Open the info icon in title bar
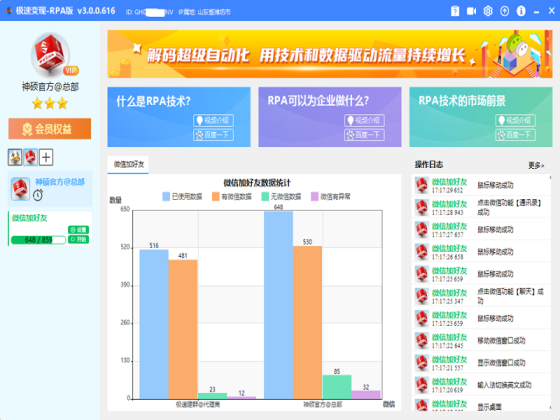Viewport: 560px width, 420px height. tap(521, 11)
